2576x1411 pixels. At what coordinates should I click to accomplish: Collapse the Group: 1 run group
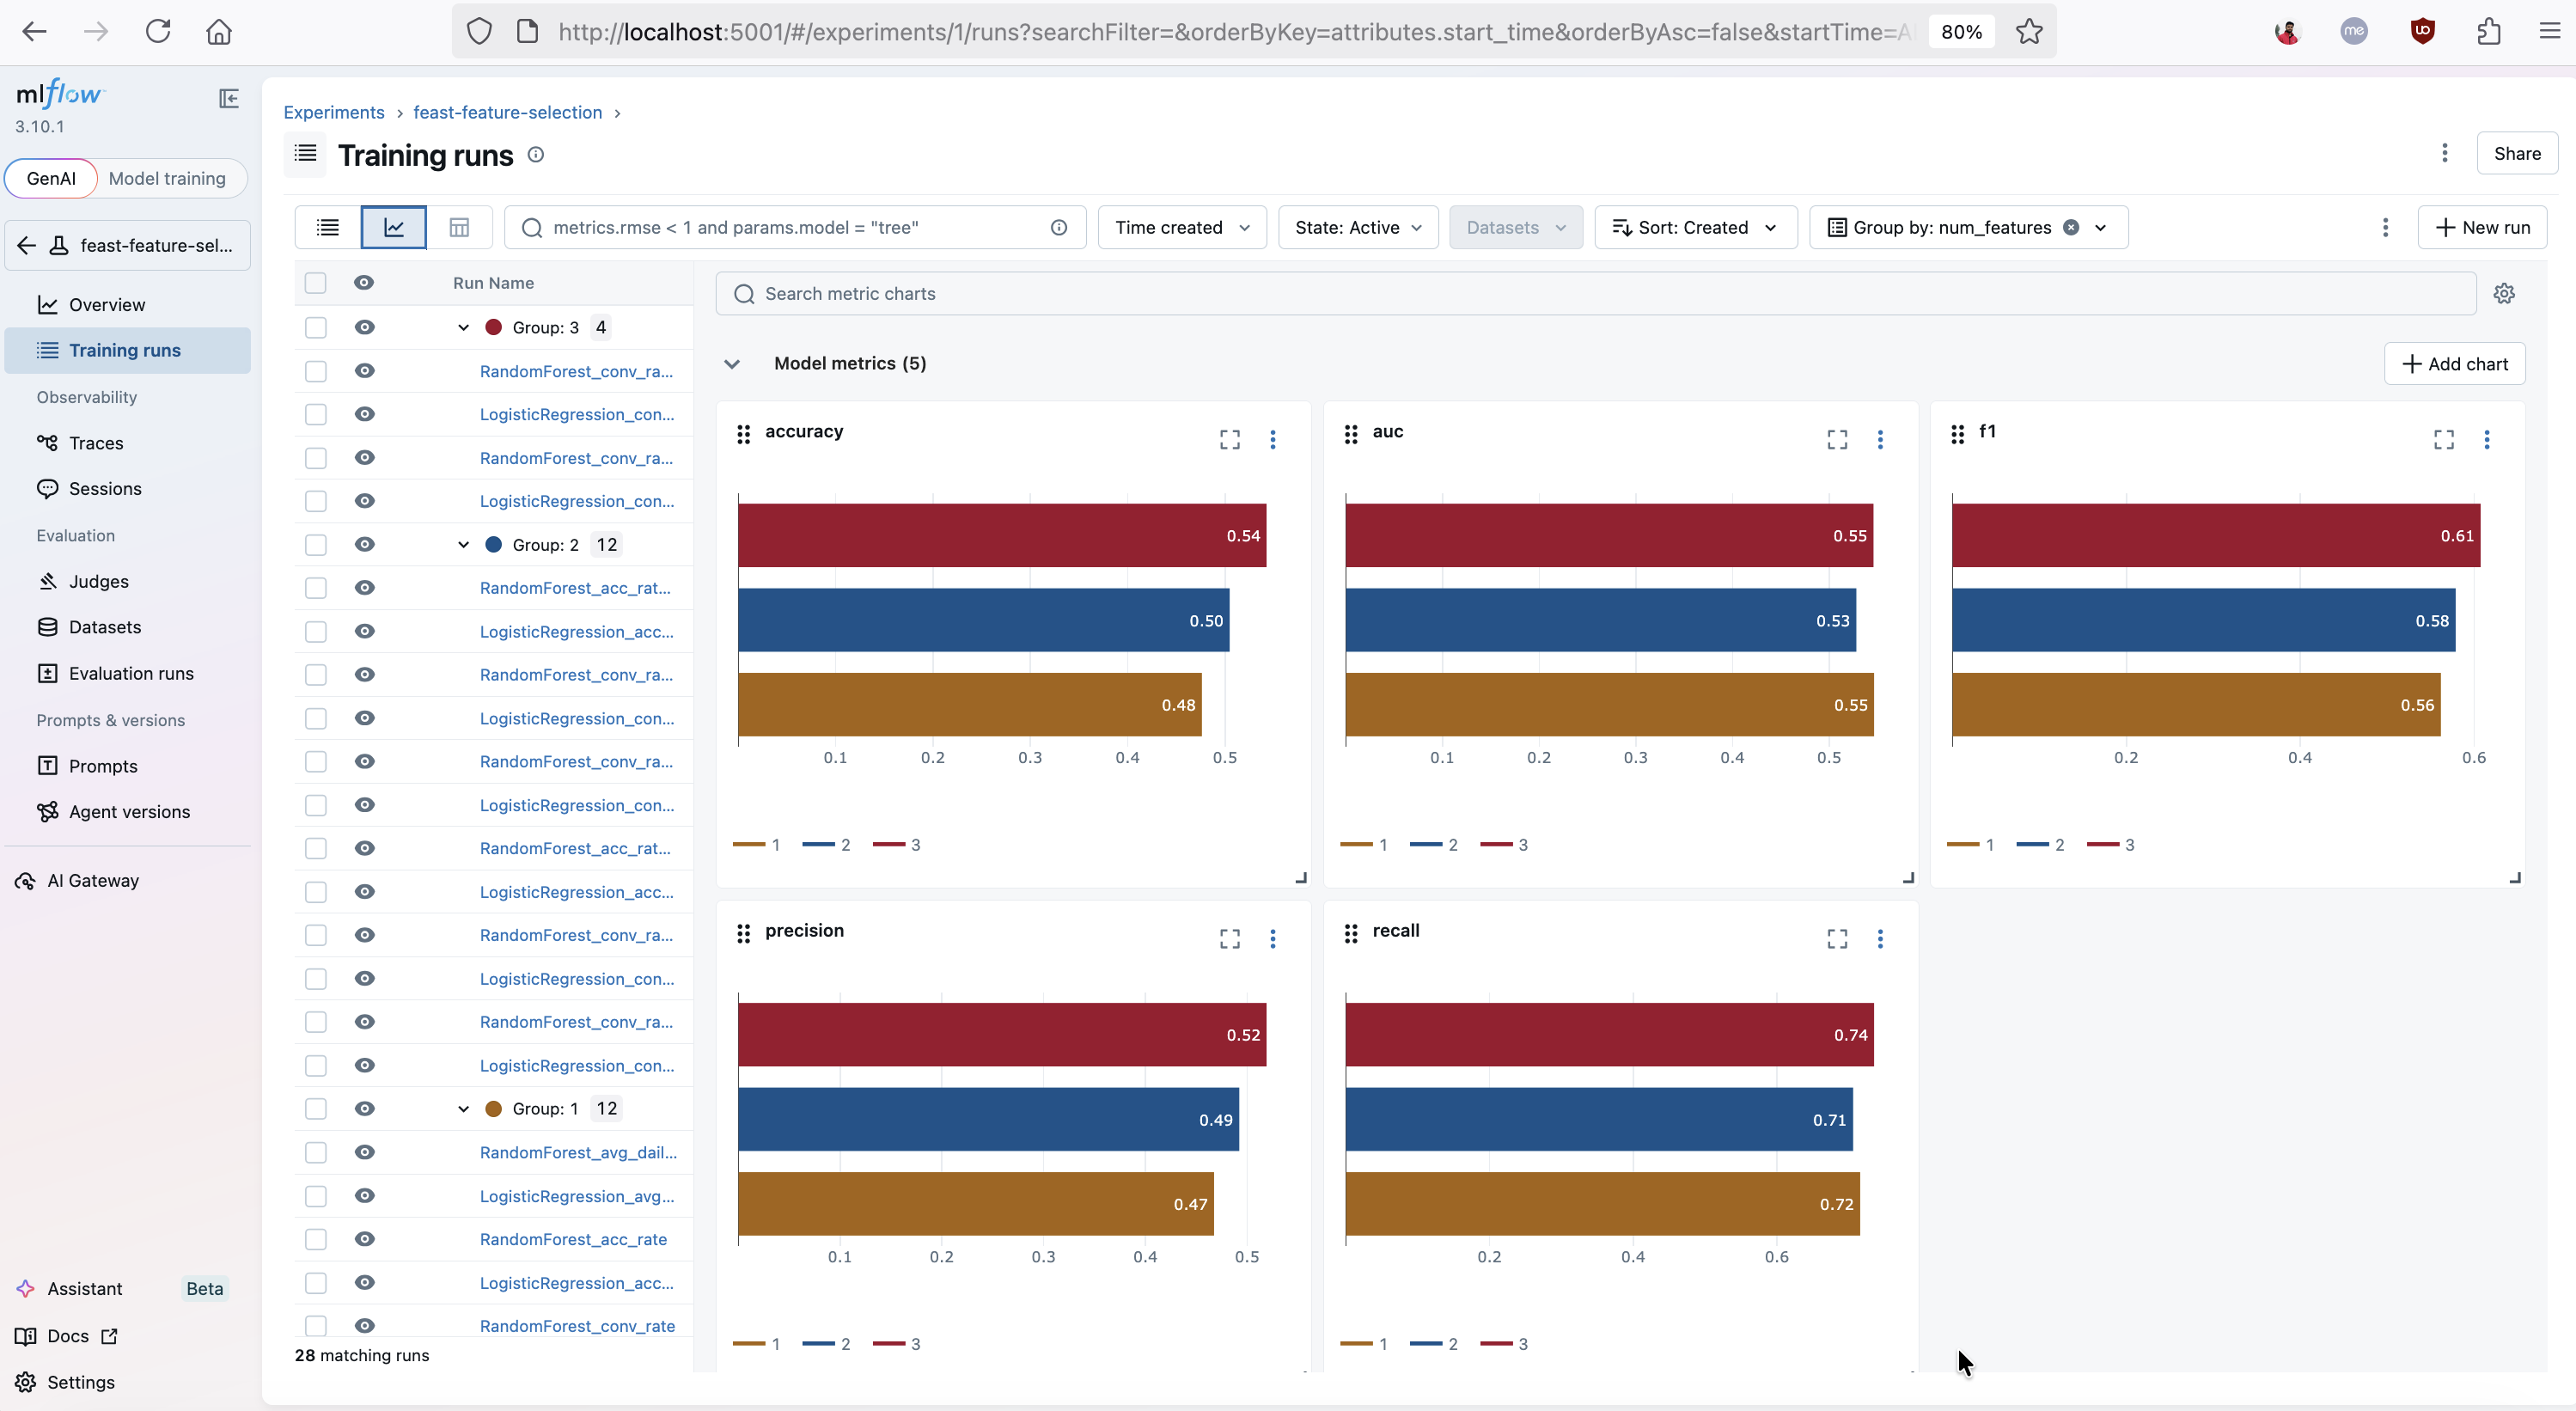(x=463, y=1108)
